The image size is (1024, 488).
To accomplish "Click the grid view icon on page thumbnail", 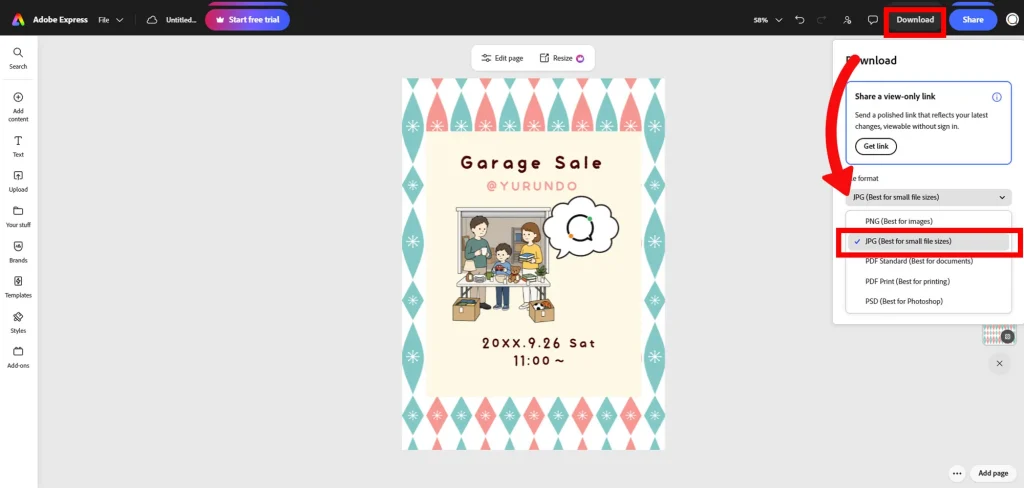I will 1008,336.
